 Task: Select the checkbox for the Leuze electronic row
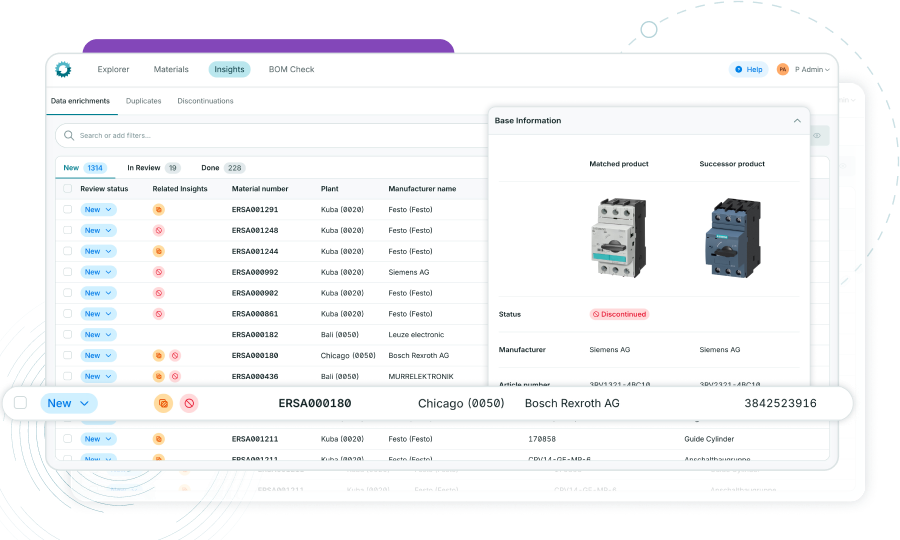pyautogui.click(x=68, y=335)
